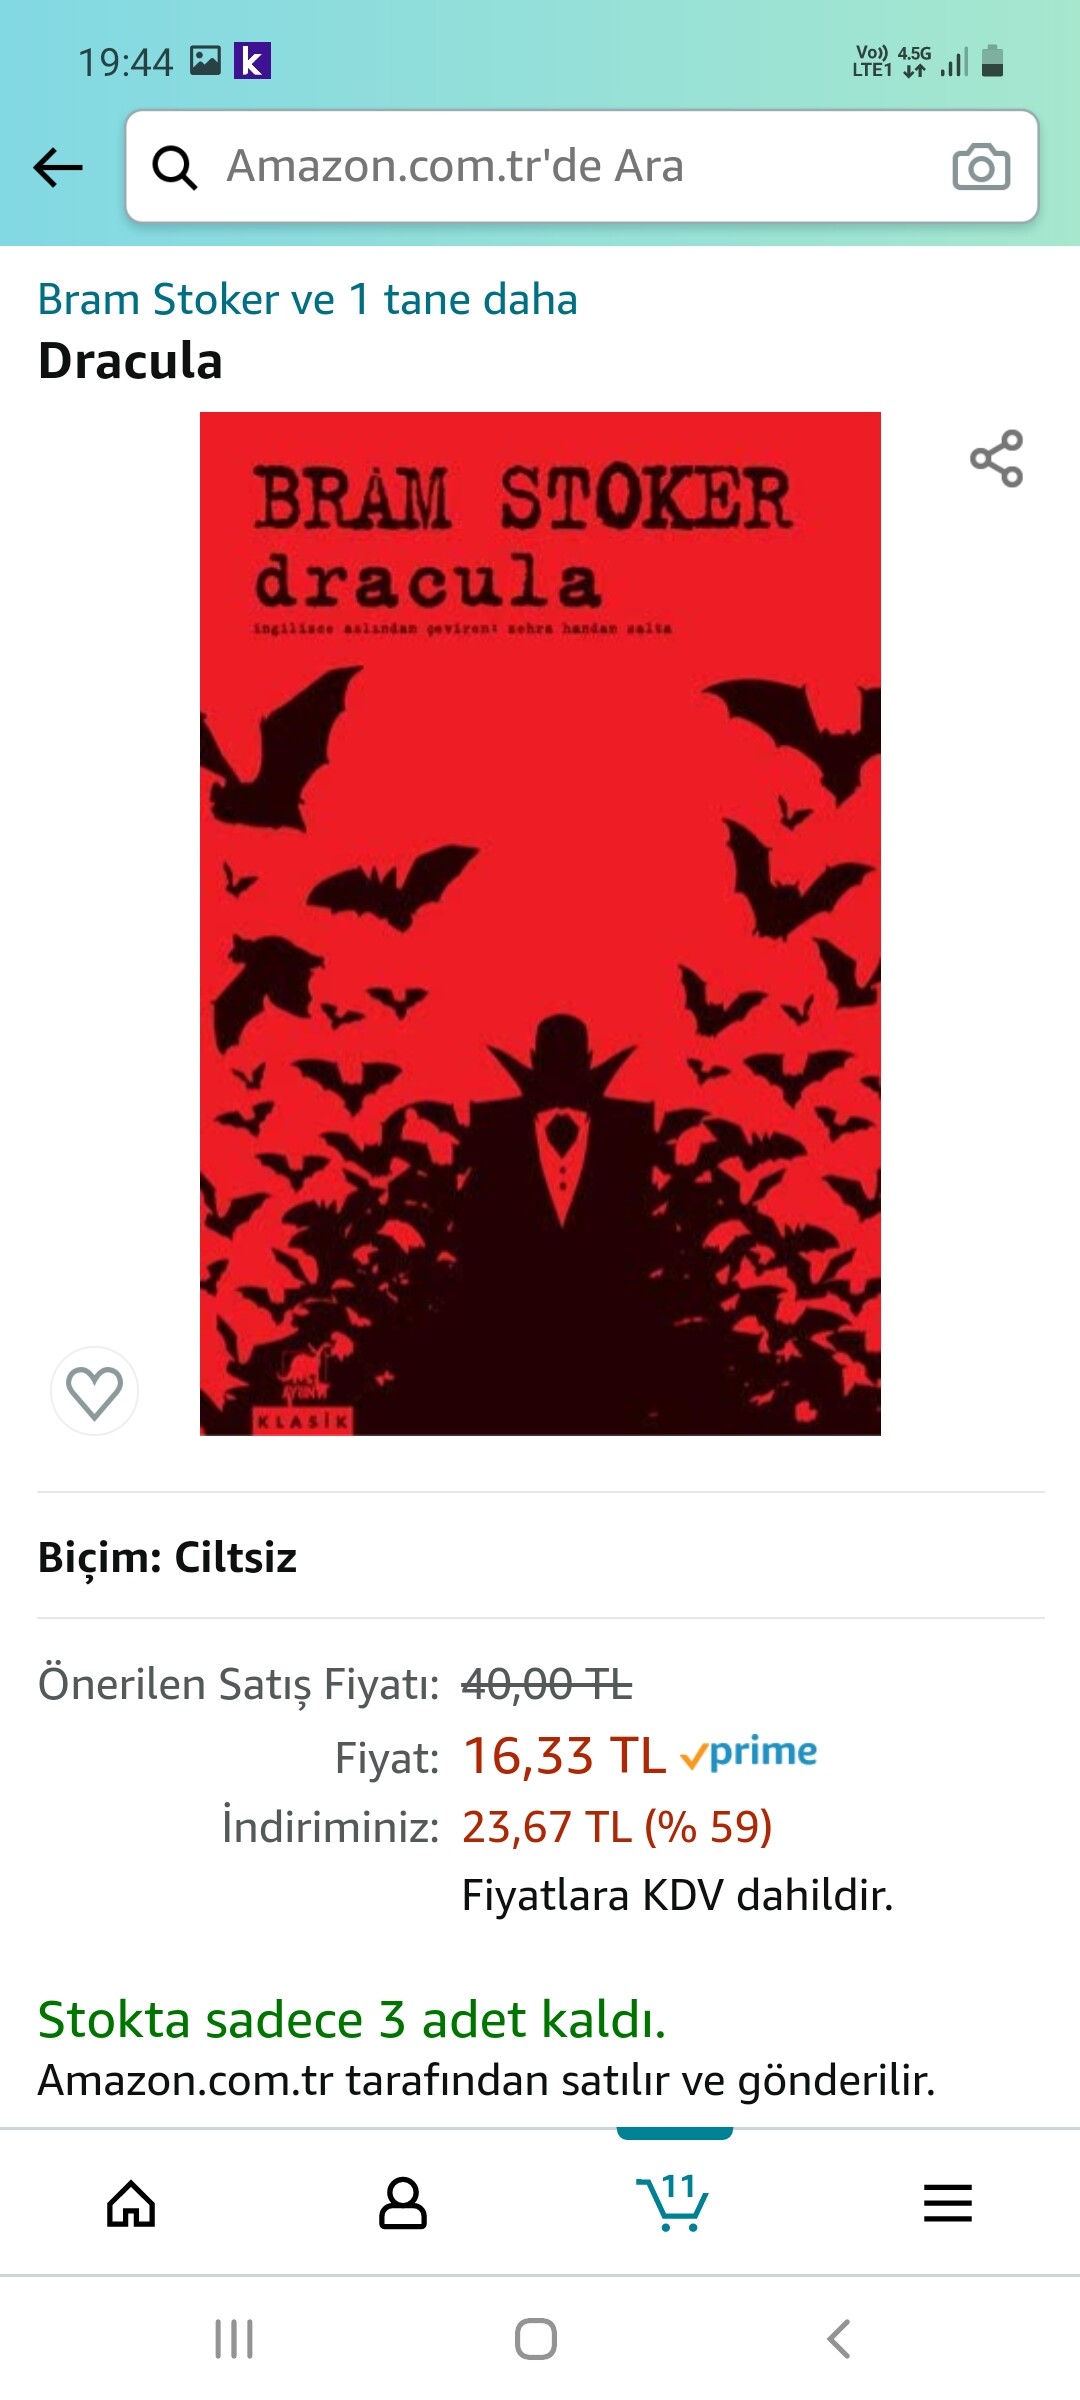Tap the back arrow icon
Screen dimensions: 1080x2400
[58, 167]
